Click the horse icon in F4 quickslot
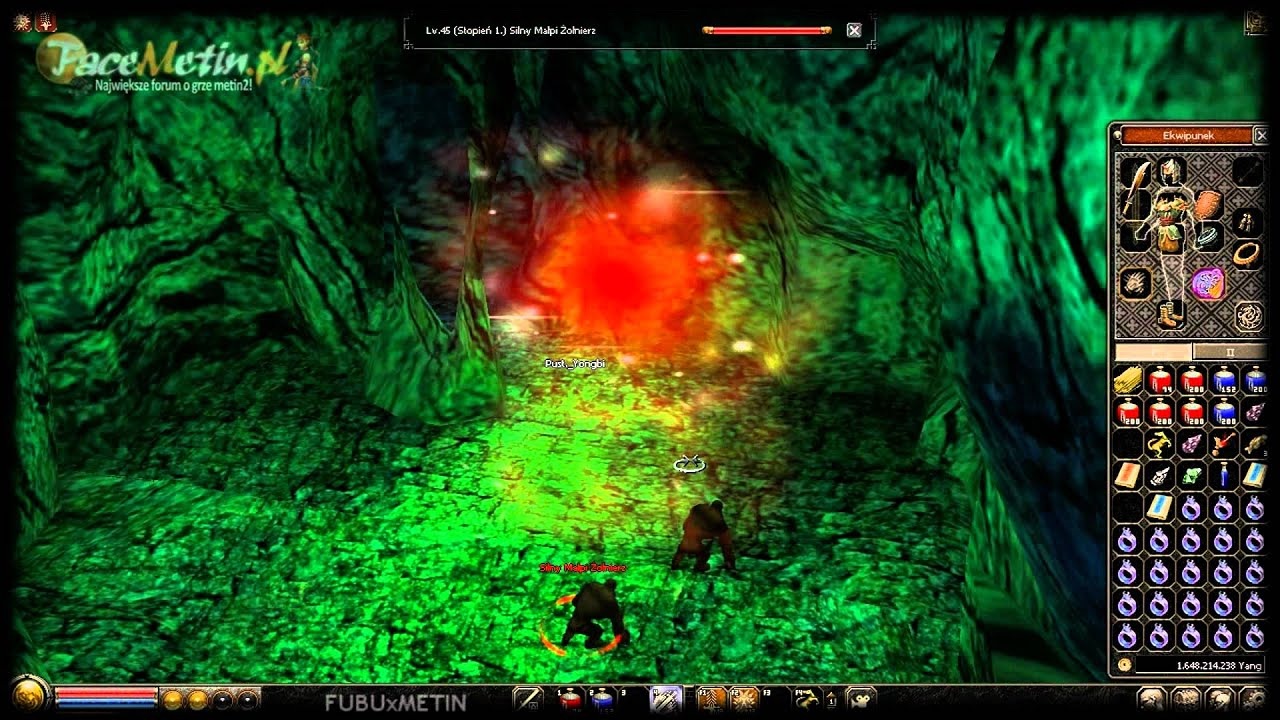This screenshot has height=720, width=1280. point(807,700)
